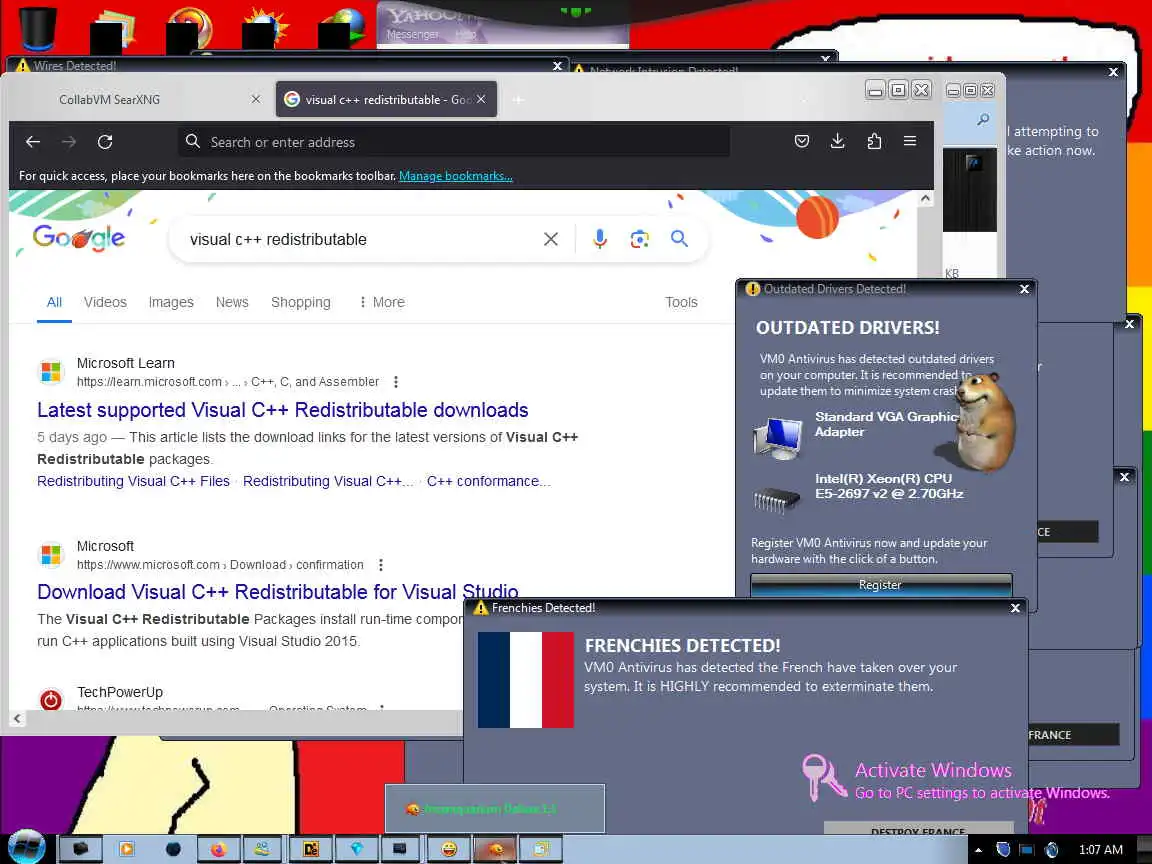The height and width of the screenshot is (864, 1152).
Task: Open a new browser tab with plus
Action: (x=518, y=99)
